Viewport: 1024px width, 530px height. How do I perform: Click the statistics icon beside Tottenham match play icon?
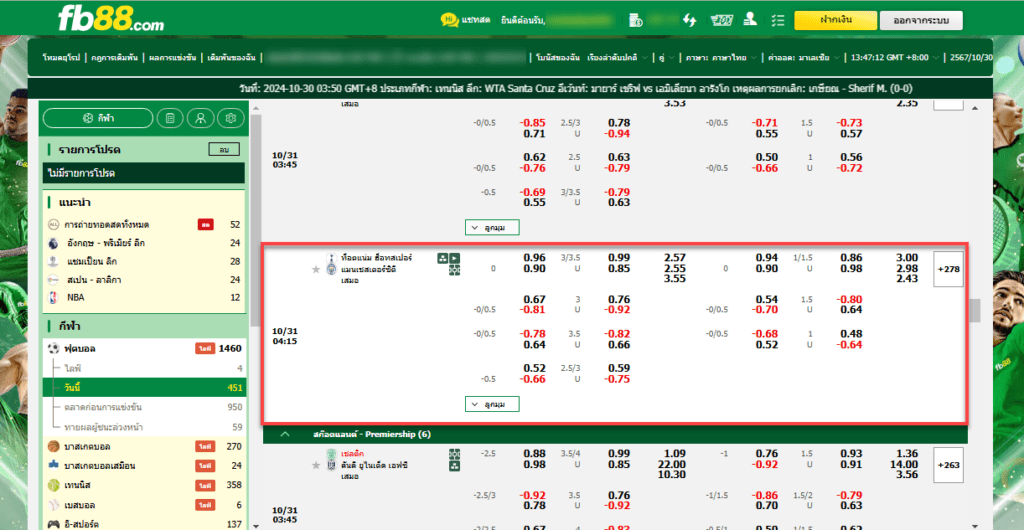click(443, 258)
